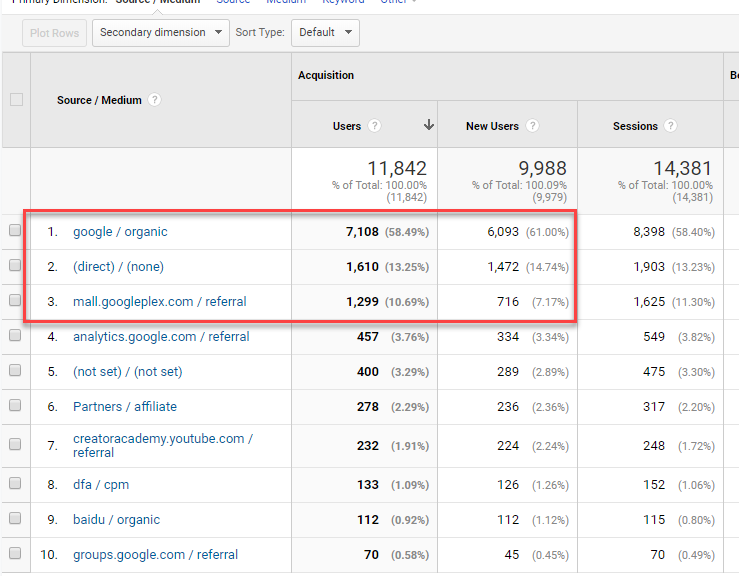739x576 pixels.
Task: Tick checkbox for baidu / organic row
Action: coord(15,518)
